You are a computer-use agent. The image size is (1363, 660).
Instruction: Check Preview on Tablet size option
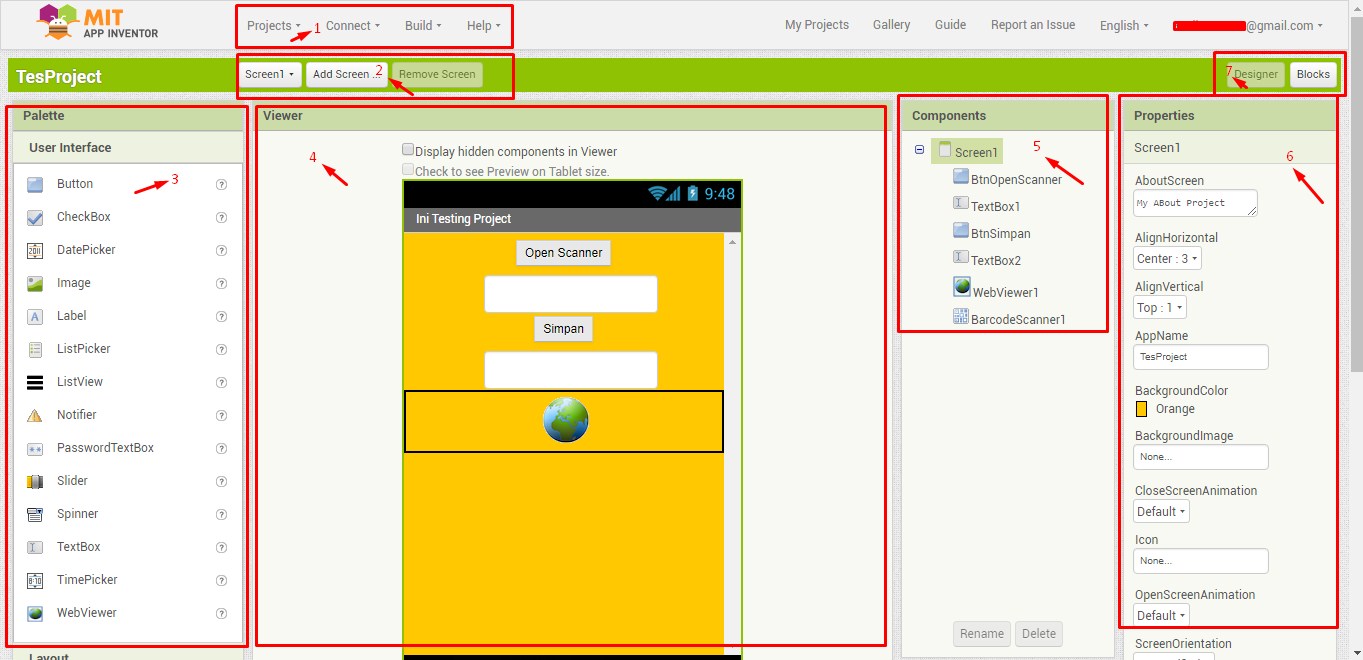pyautogui.click(x=407, y=169)
